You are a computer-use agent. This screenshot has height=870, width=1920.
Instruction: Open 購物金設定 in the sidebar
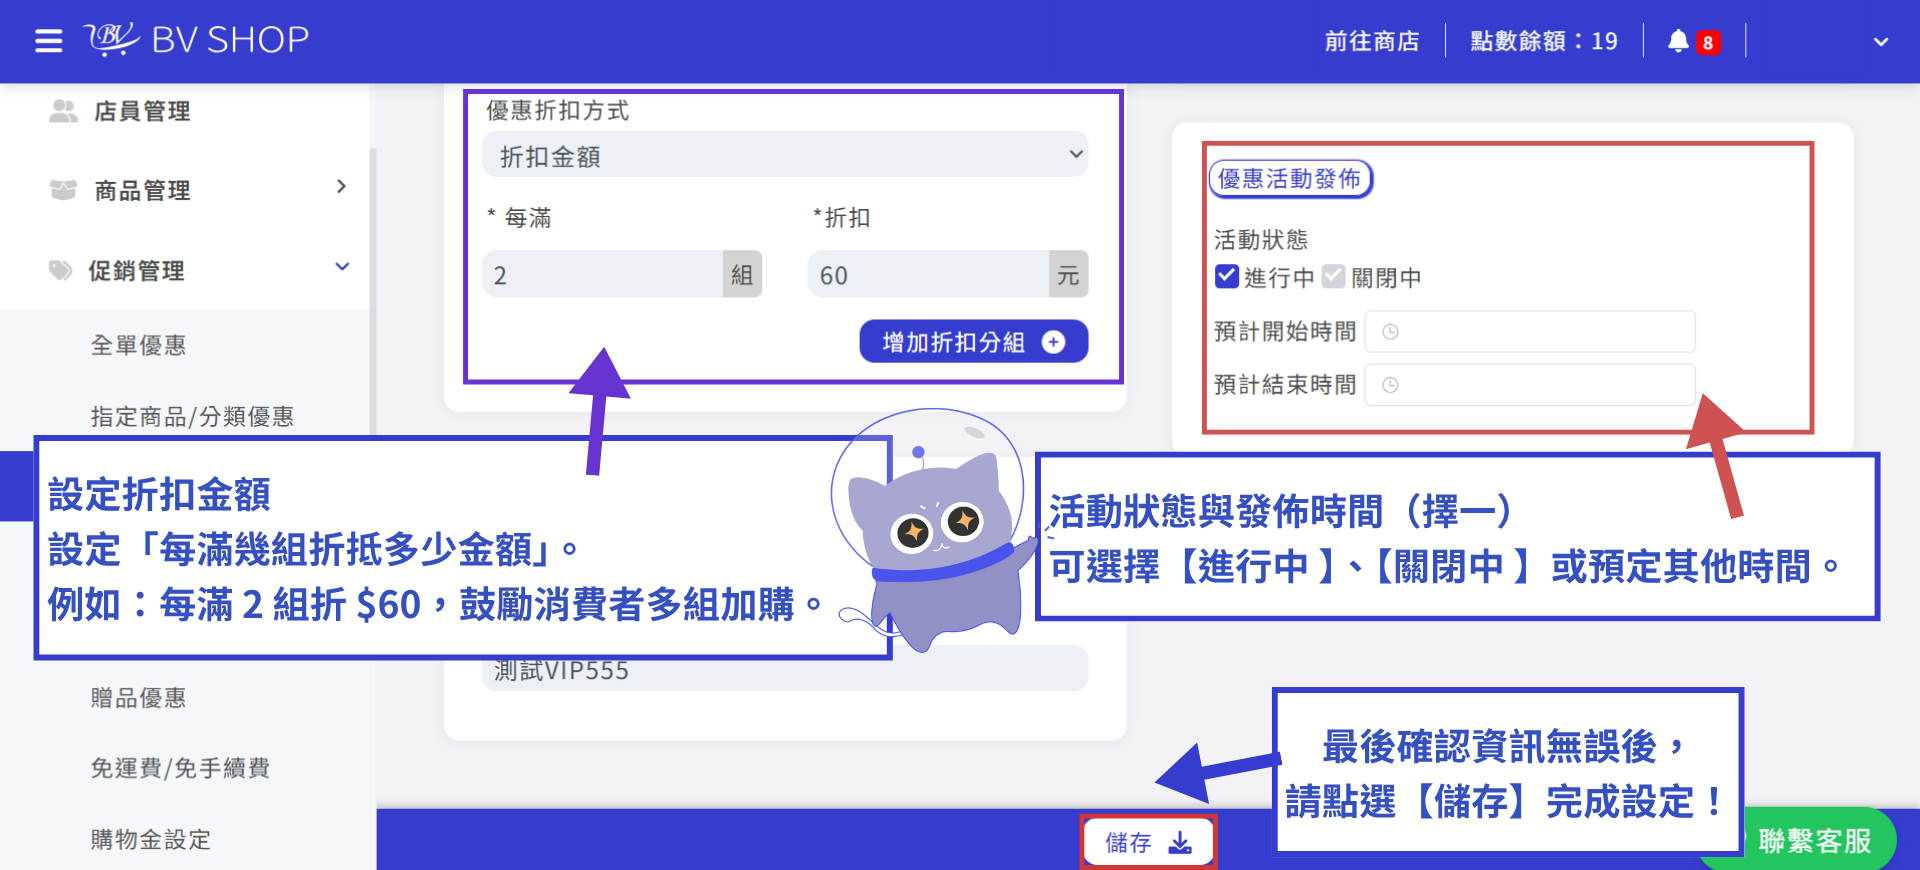click(150, 839)
